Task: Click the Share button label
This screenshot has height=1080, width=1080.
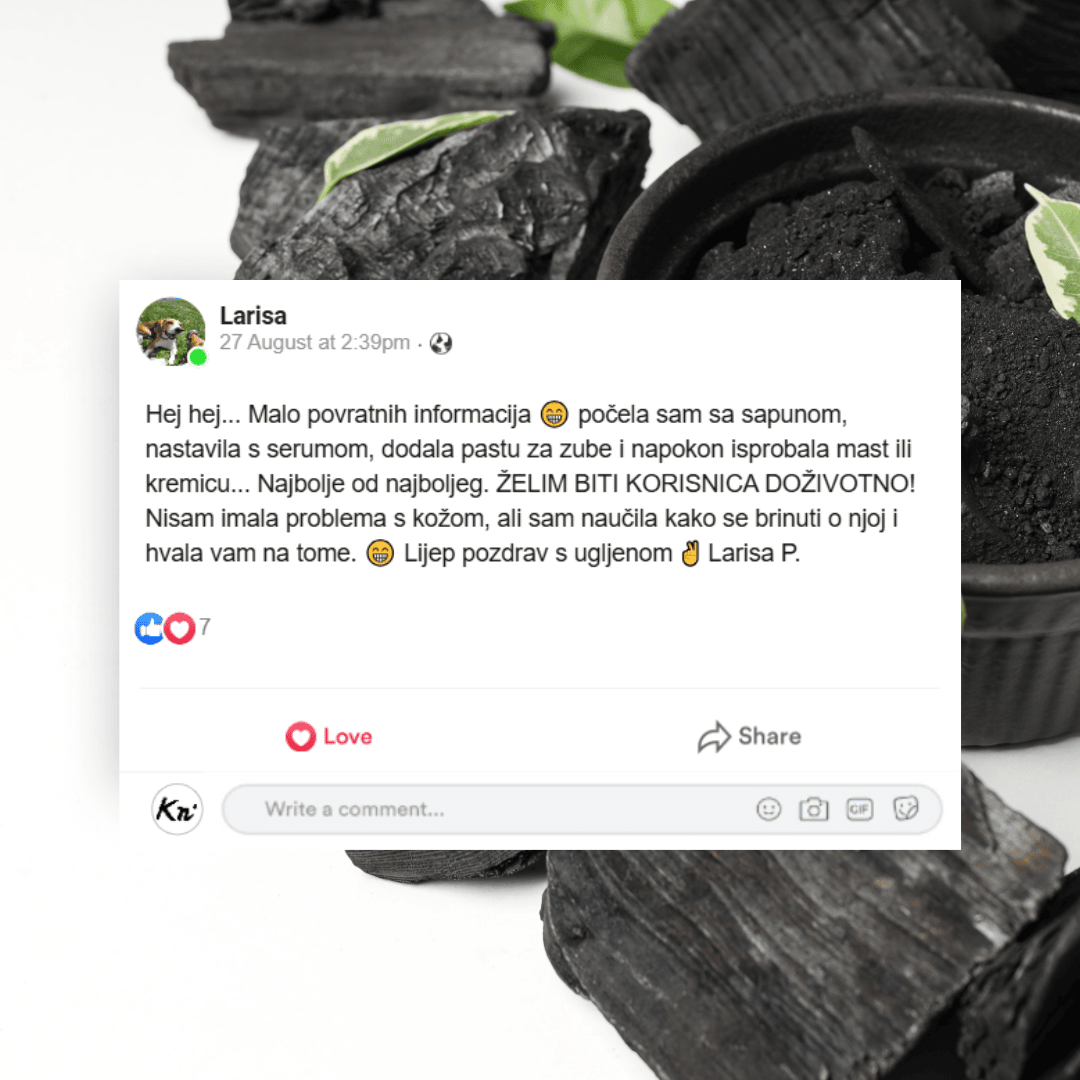Action: tap(769, 736)
